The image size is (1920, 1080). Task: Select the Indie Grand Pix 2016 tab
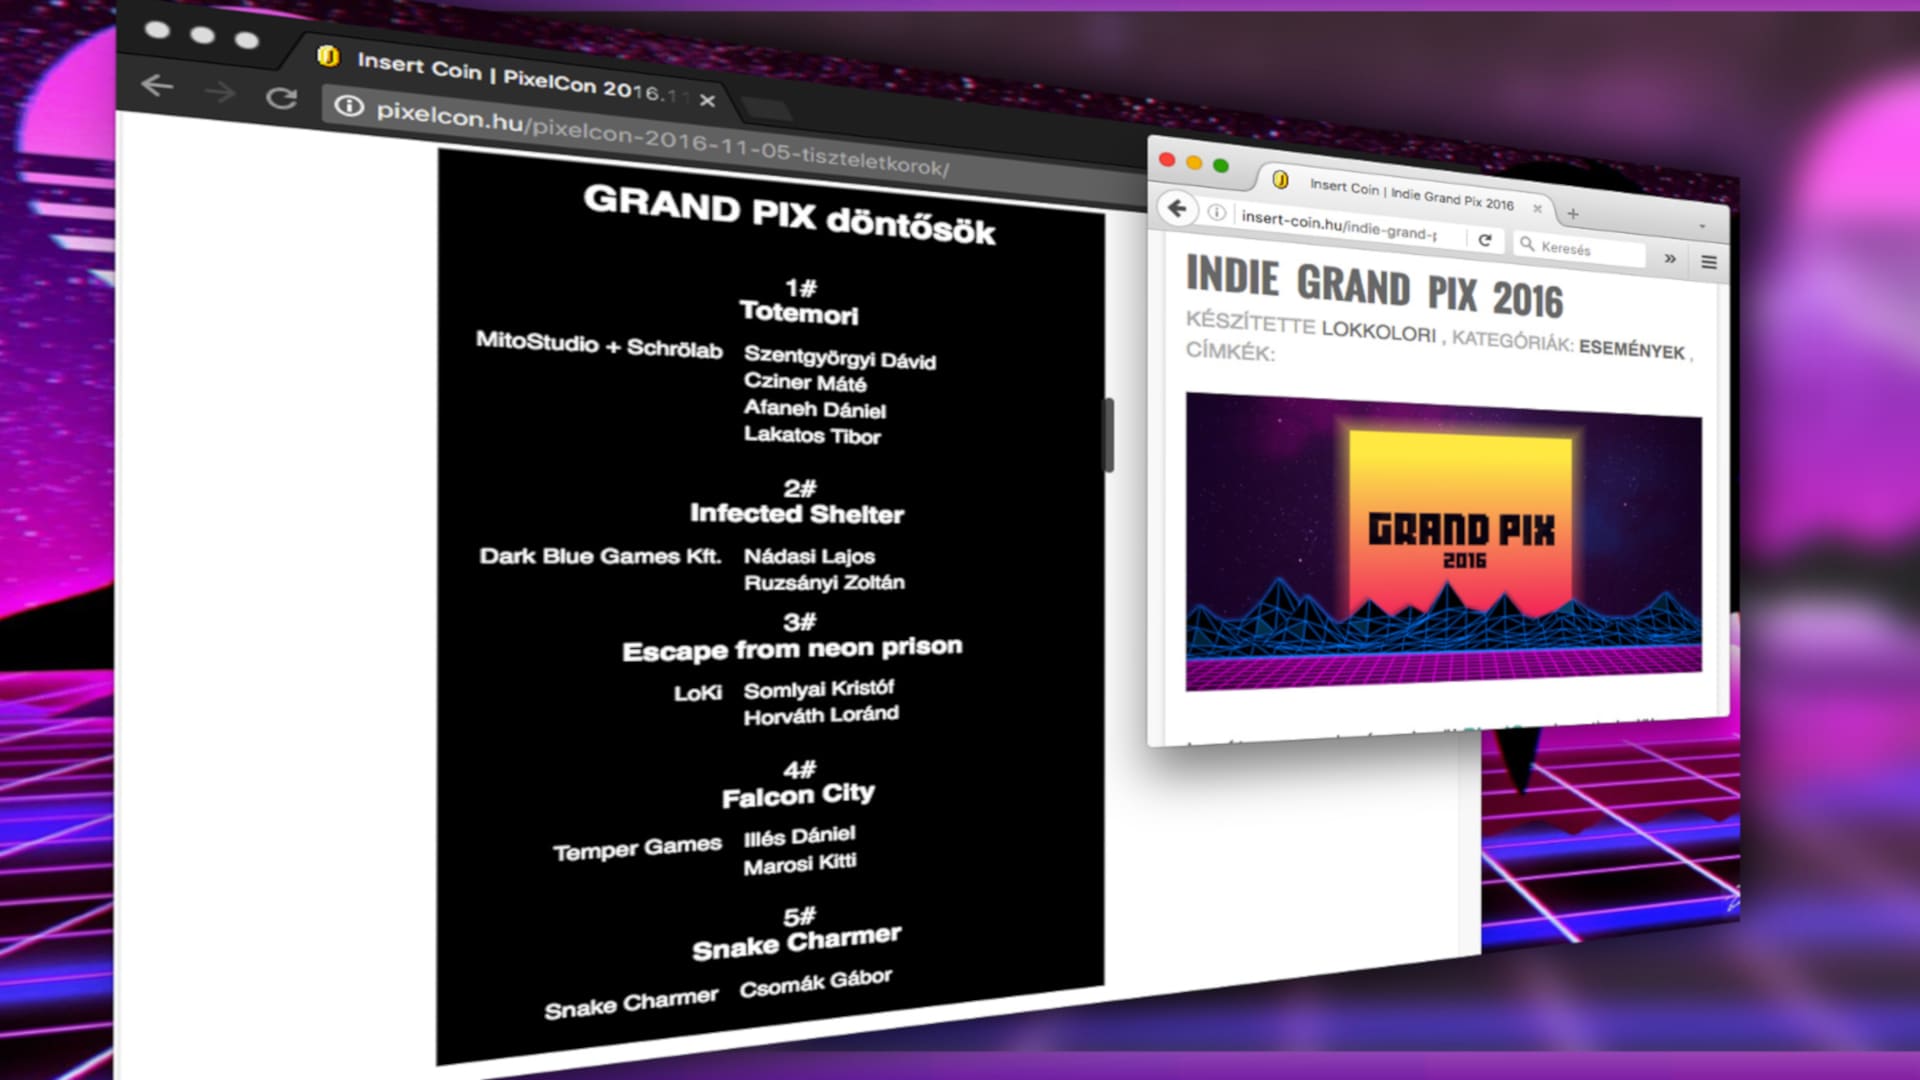click(1410, 193)
